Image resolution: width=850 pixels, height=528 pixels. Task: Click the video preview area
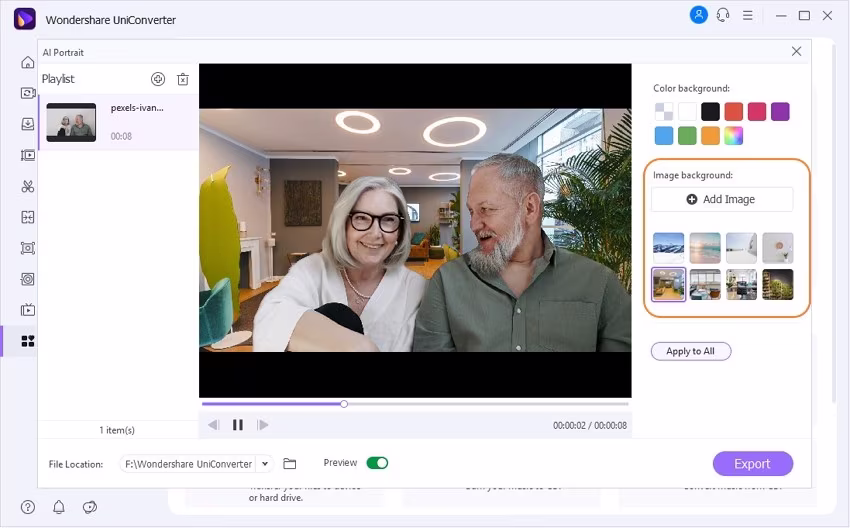tap(415, 230)
